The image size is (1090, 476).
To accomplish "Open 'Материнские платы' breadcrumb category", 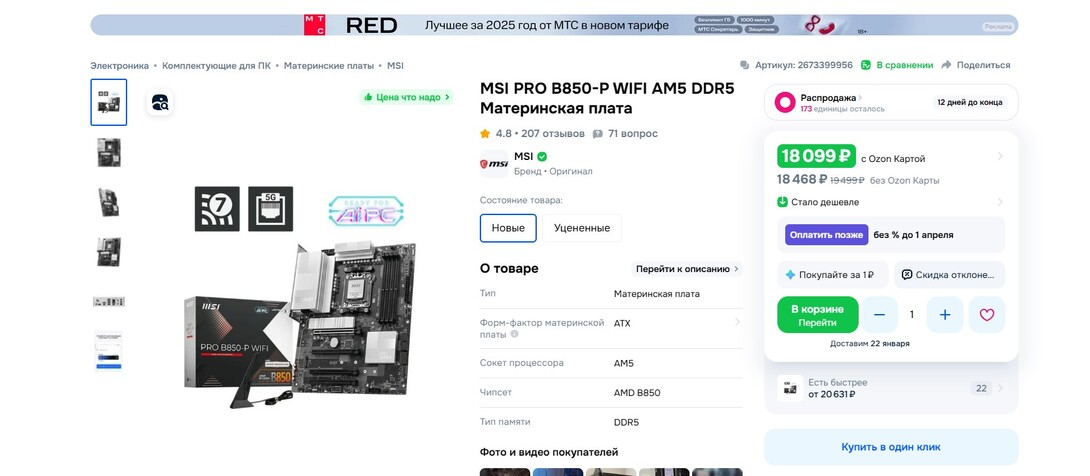I will (x=328, y=65).
